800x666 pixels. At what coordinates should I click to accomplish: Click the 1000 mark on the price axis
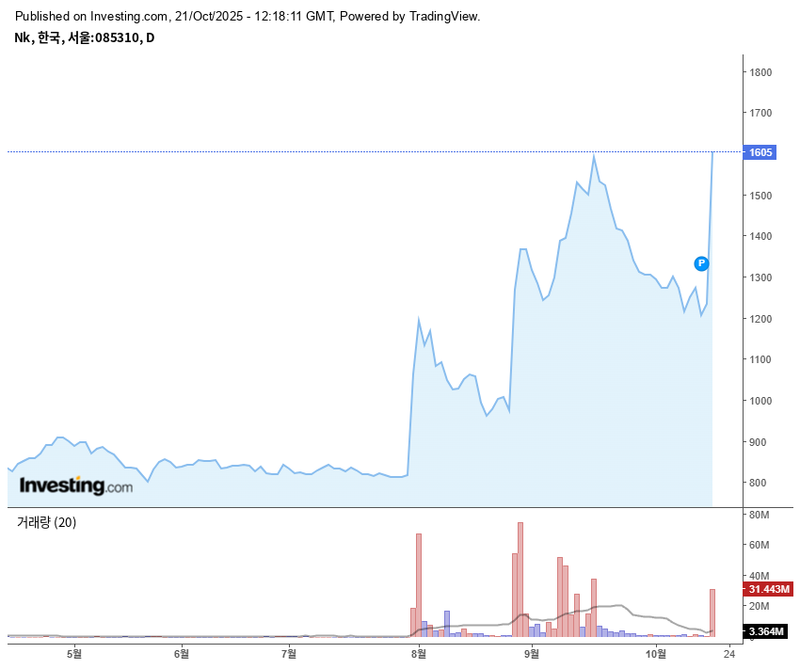pyautogui.click(x=761, y=401)
